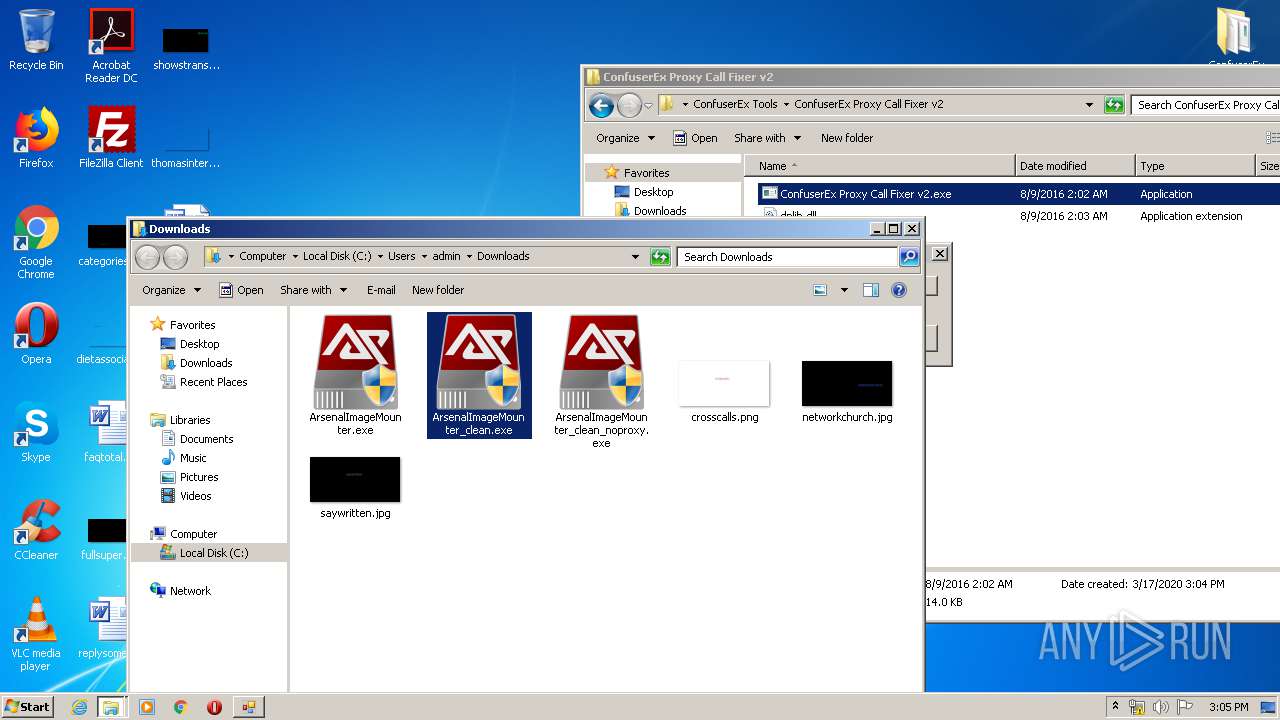Click Computer in Downloads breadcrumb path
The height and width of the screenshot is (720, 1280).
click(262, 256)
